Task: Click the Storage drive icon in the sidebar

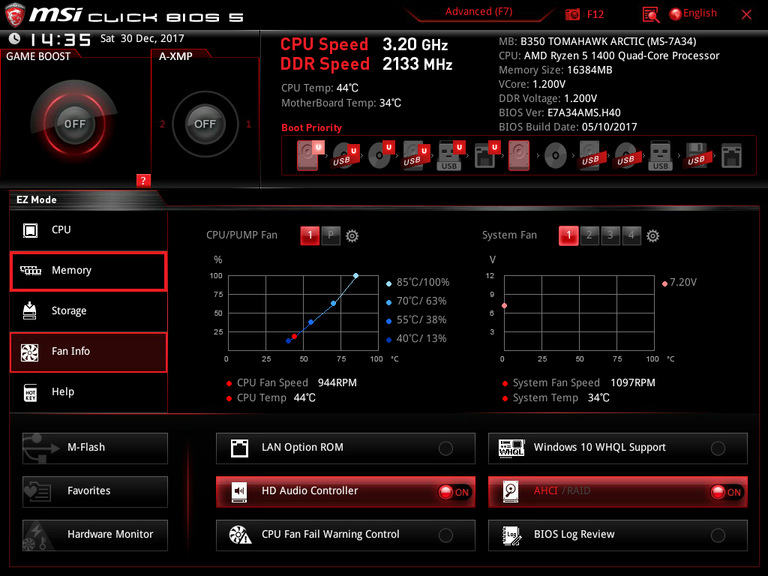Action: click(30, 311)
